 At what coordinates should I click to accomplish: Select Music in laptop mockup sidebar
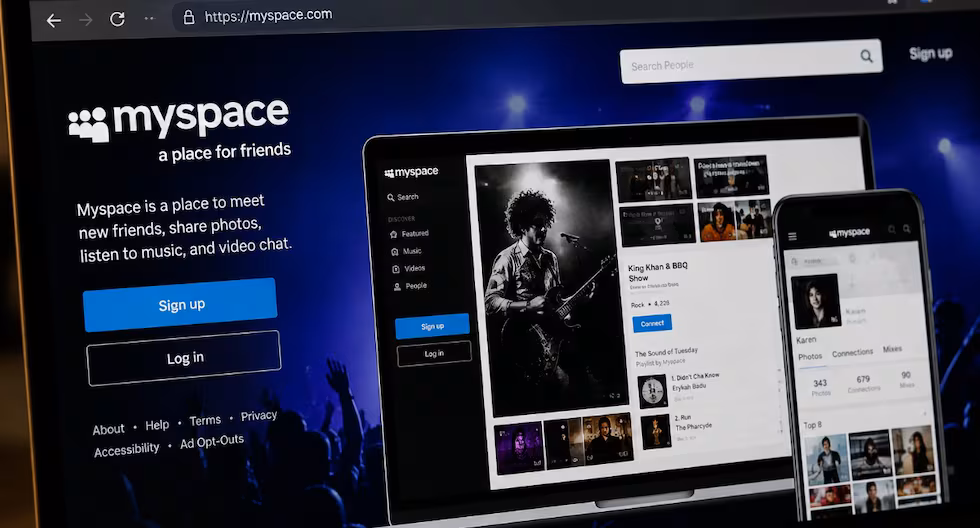click(406, 251)
